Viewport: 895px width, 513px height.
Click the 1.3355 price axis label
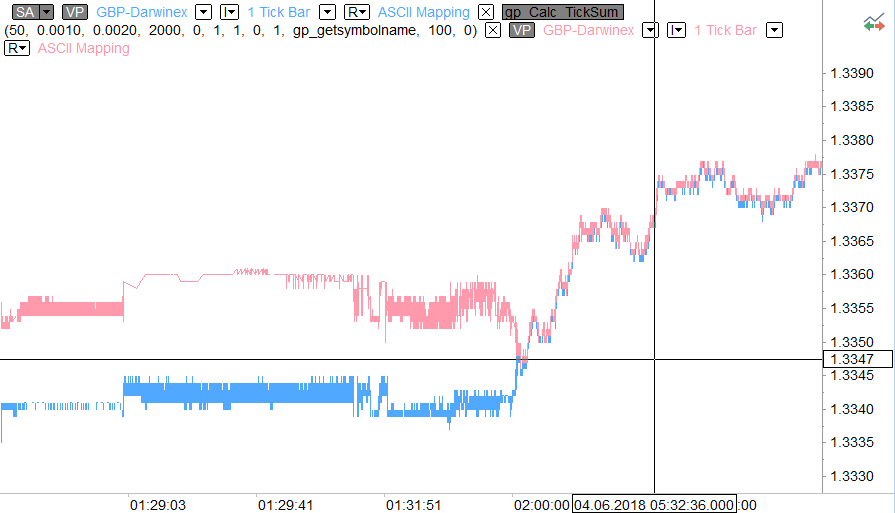852,308
